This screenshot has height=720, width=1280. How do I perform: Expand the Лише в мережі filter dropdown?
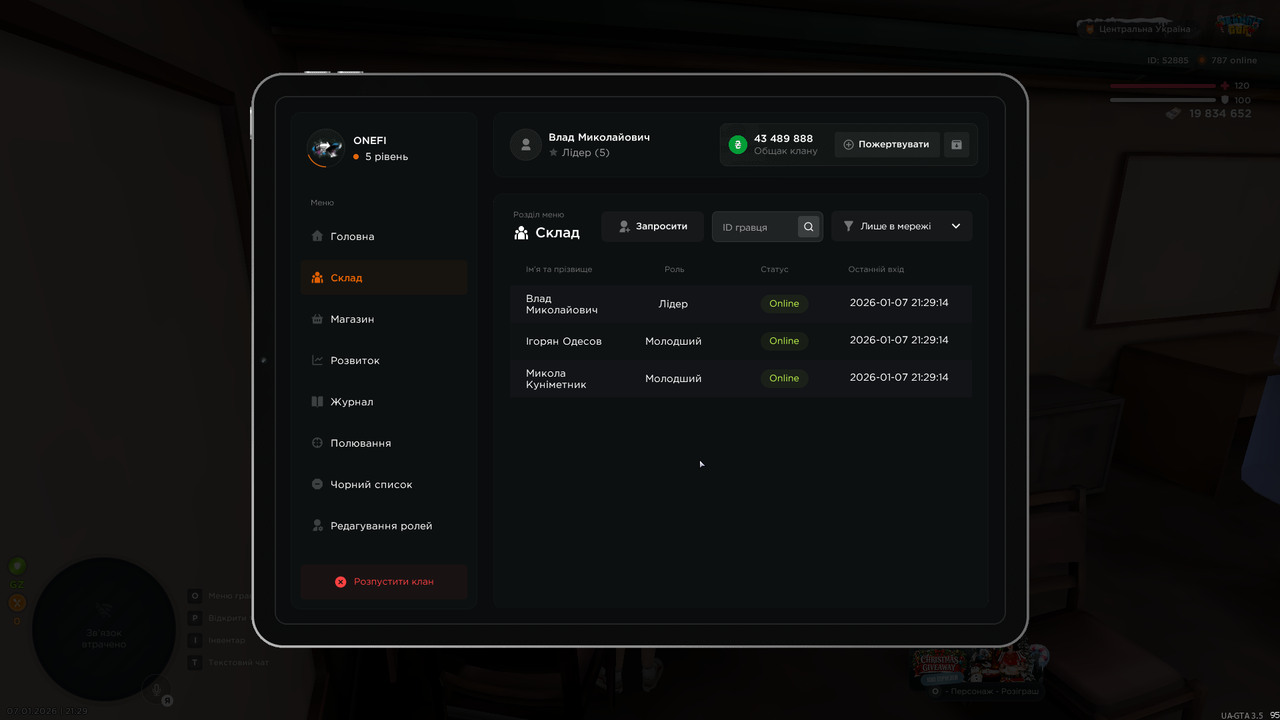coord(902,227)
